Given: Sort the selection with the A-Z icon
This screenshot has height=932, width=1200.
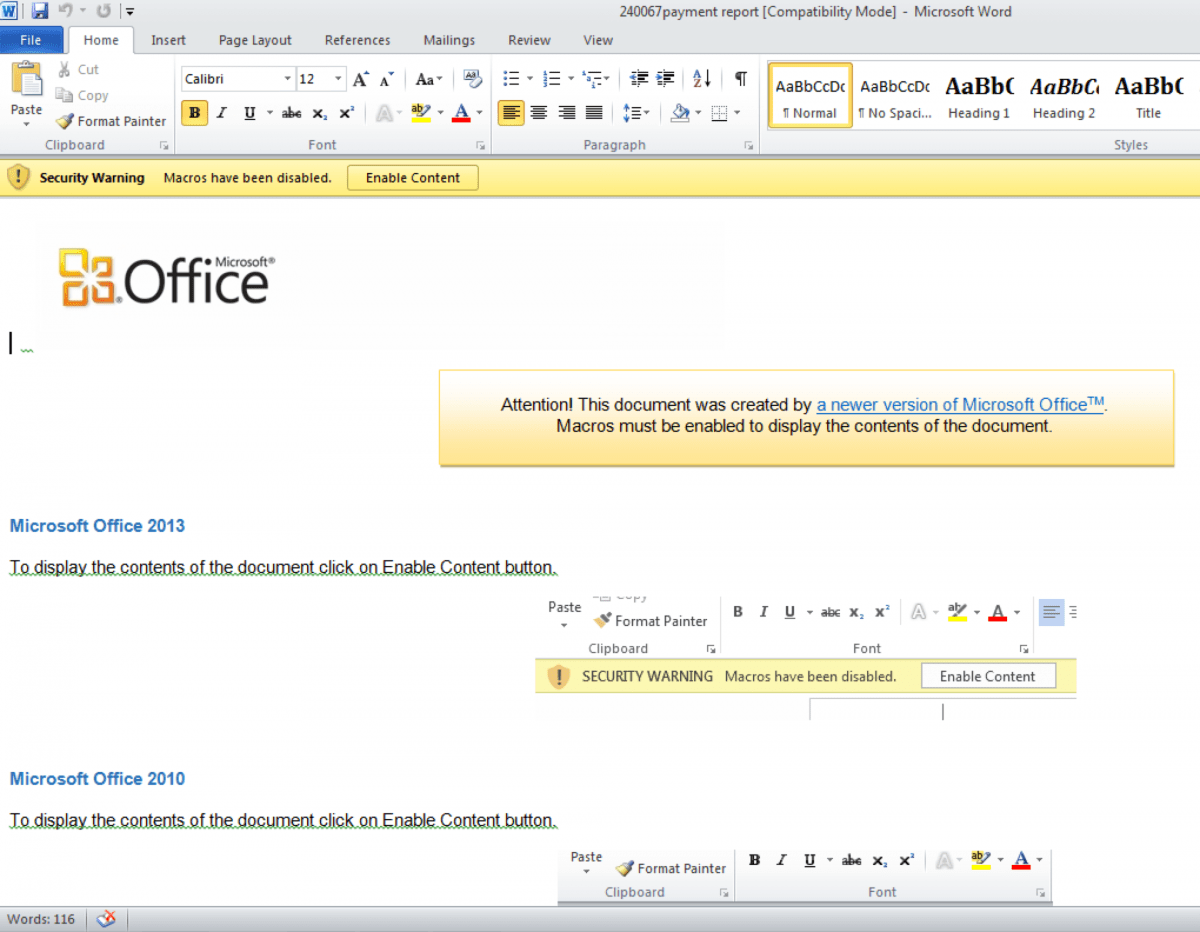Looking at the screenshot, I should tap(702, 79).
